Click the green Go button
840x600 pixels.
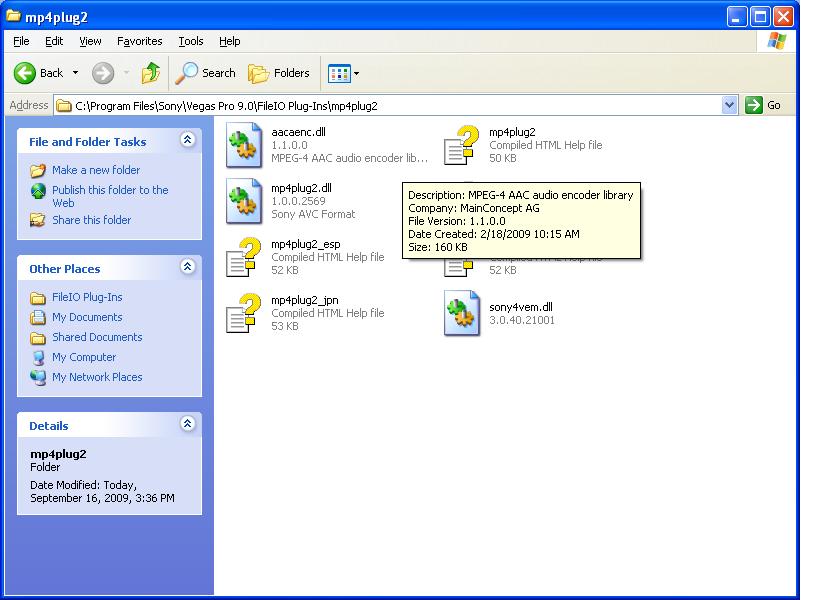[x=763, y=105]
